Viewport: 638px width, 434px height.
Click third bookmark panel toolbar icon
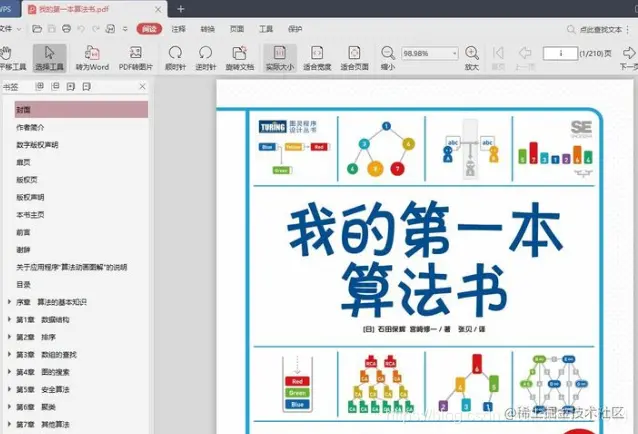pos(71,86)
